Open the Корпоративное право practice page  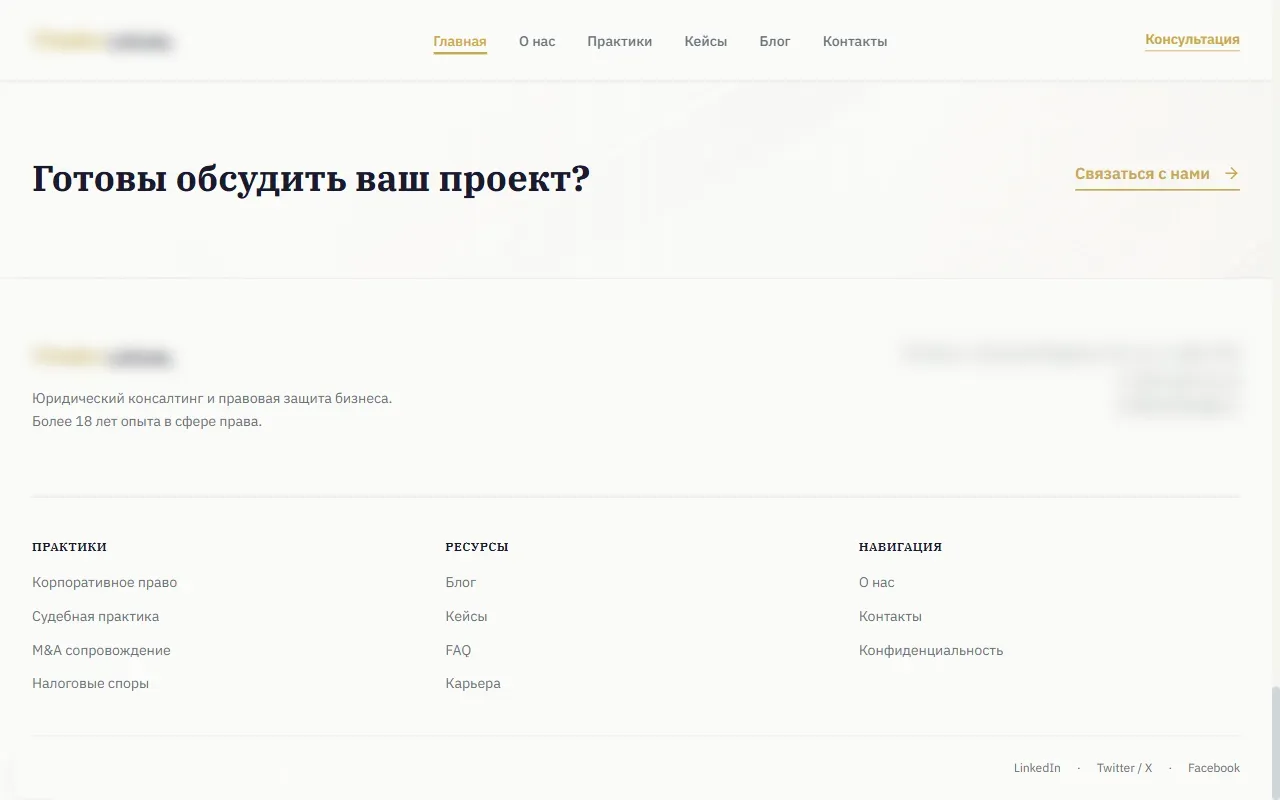(104, 582)
